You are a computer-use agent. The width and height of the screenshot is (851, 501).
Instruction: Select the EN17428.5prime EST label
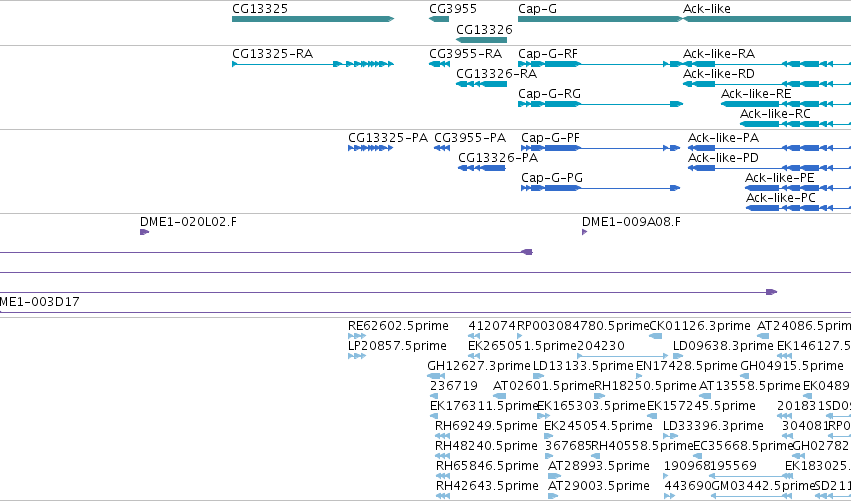[x=687, y=366]
